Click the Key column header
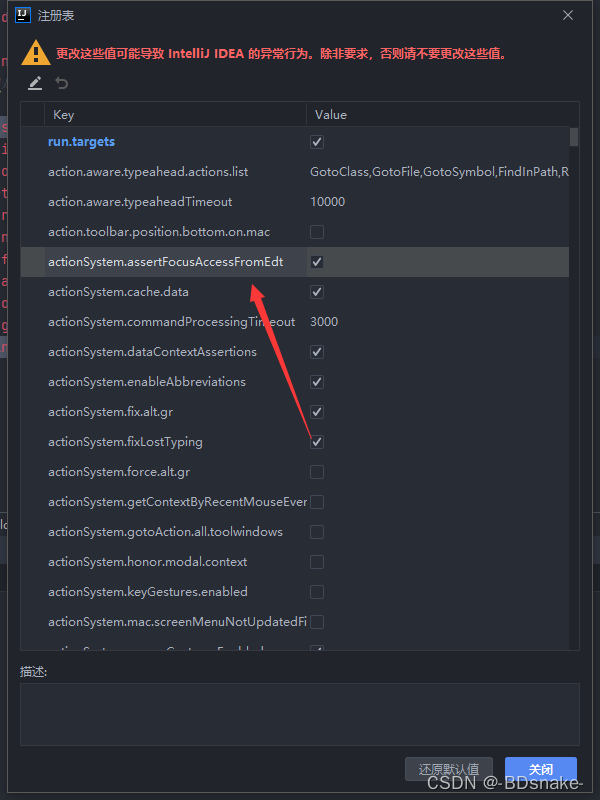This screenshot has width=600, height=800. click(176, 114)
